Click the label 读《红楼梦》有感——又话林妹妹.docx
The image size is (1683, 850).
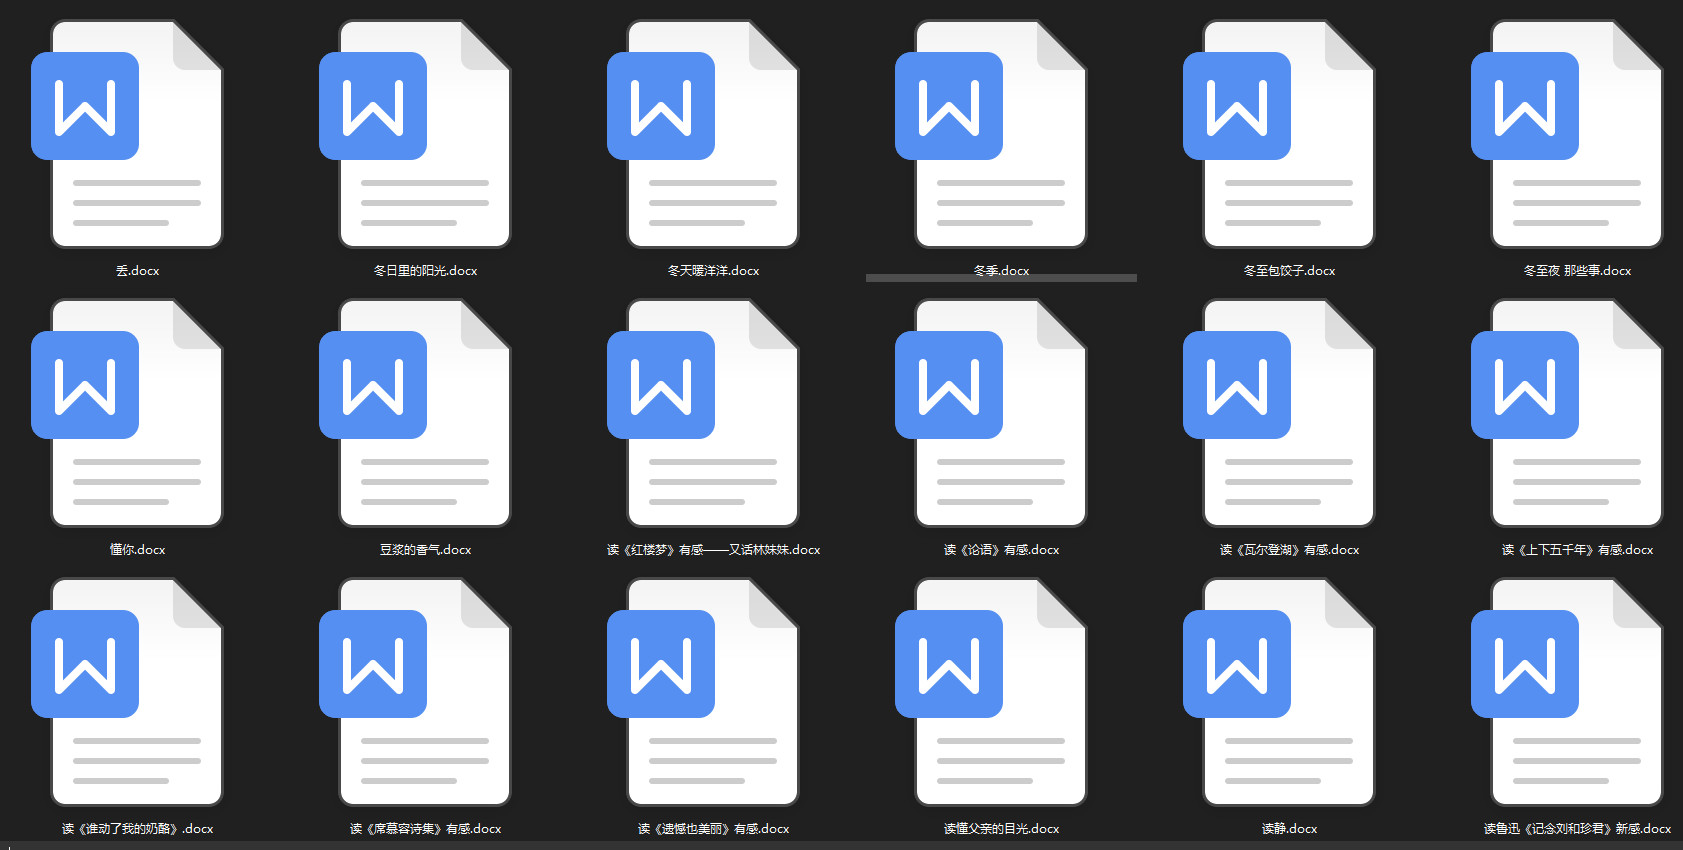[714, 549]
